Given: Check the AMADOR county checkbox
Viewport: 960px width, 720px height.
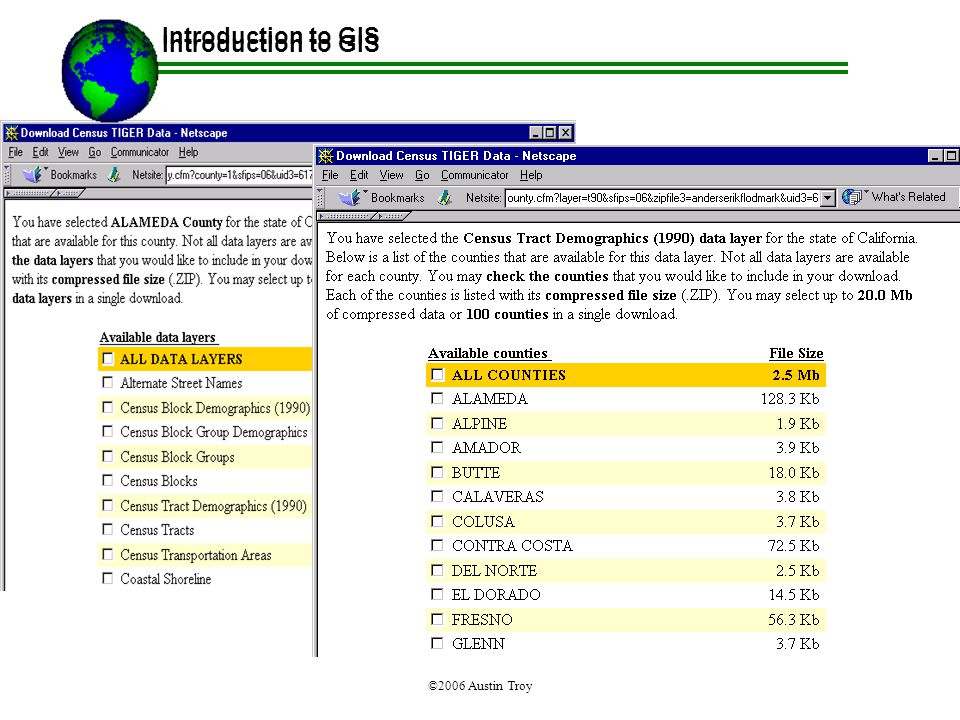Looking at the screenshot, I should pos(437,447).
